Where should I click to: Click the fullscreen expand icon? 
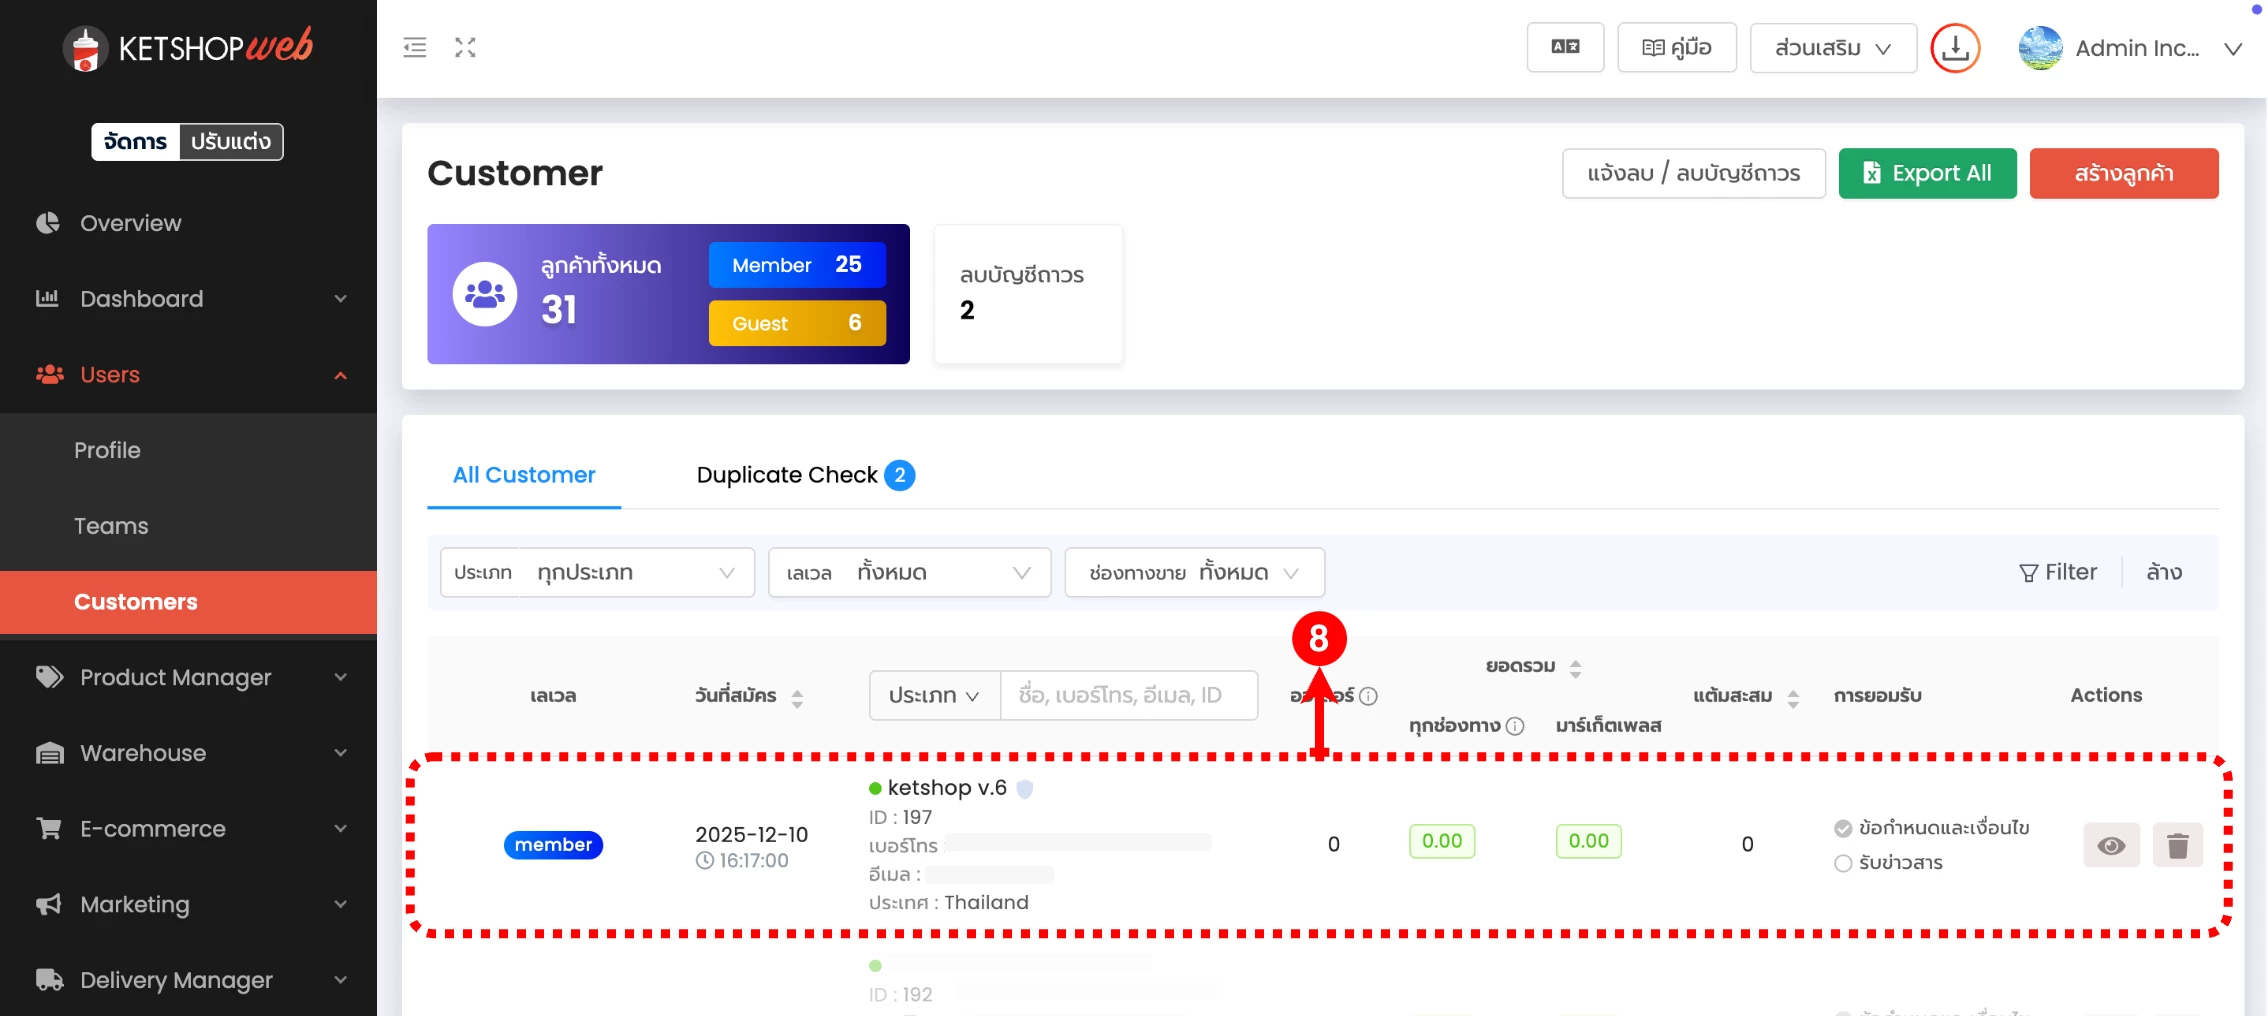click(465, 47)
